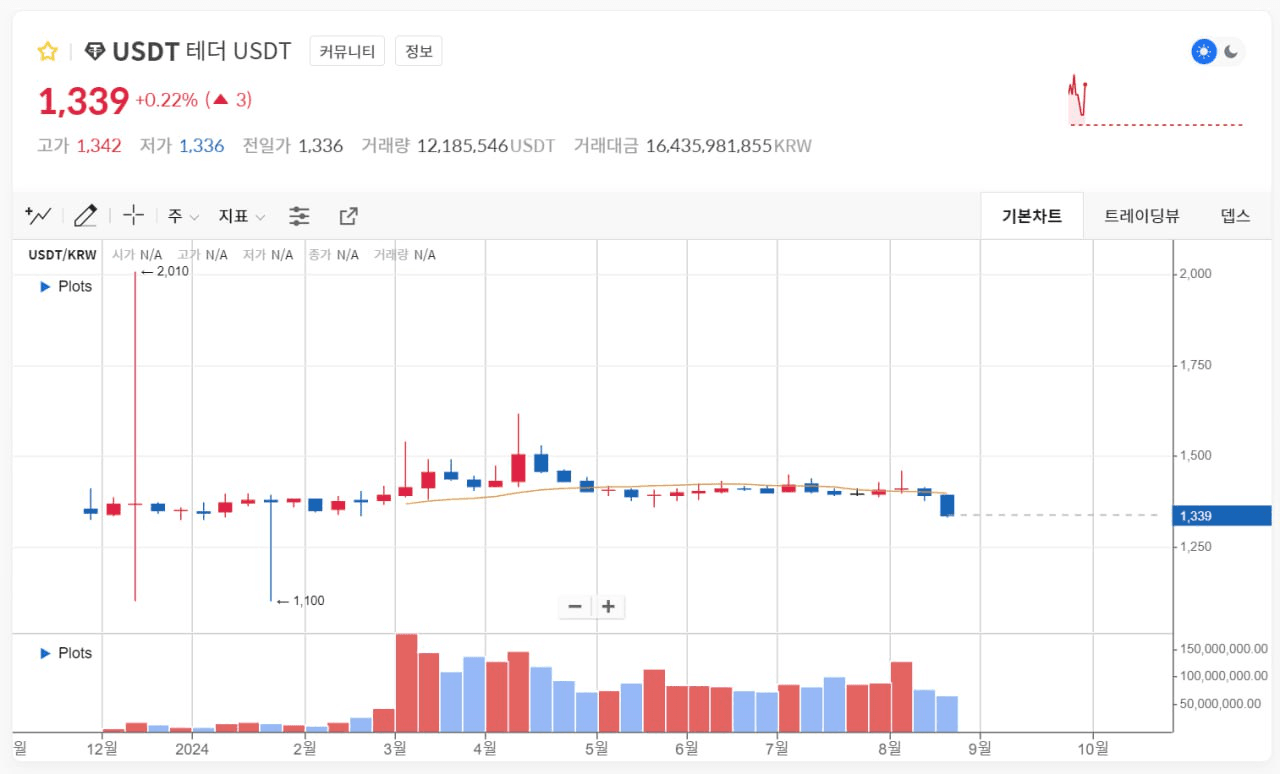Open the 커뮤니티 button
This screenshot has width=1280, height=774.
click(x=348, y=51)
